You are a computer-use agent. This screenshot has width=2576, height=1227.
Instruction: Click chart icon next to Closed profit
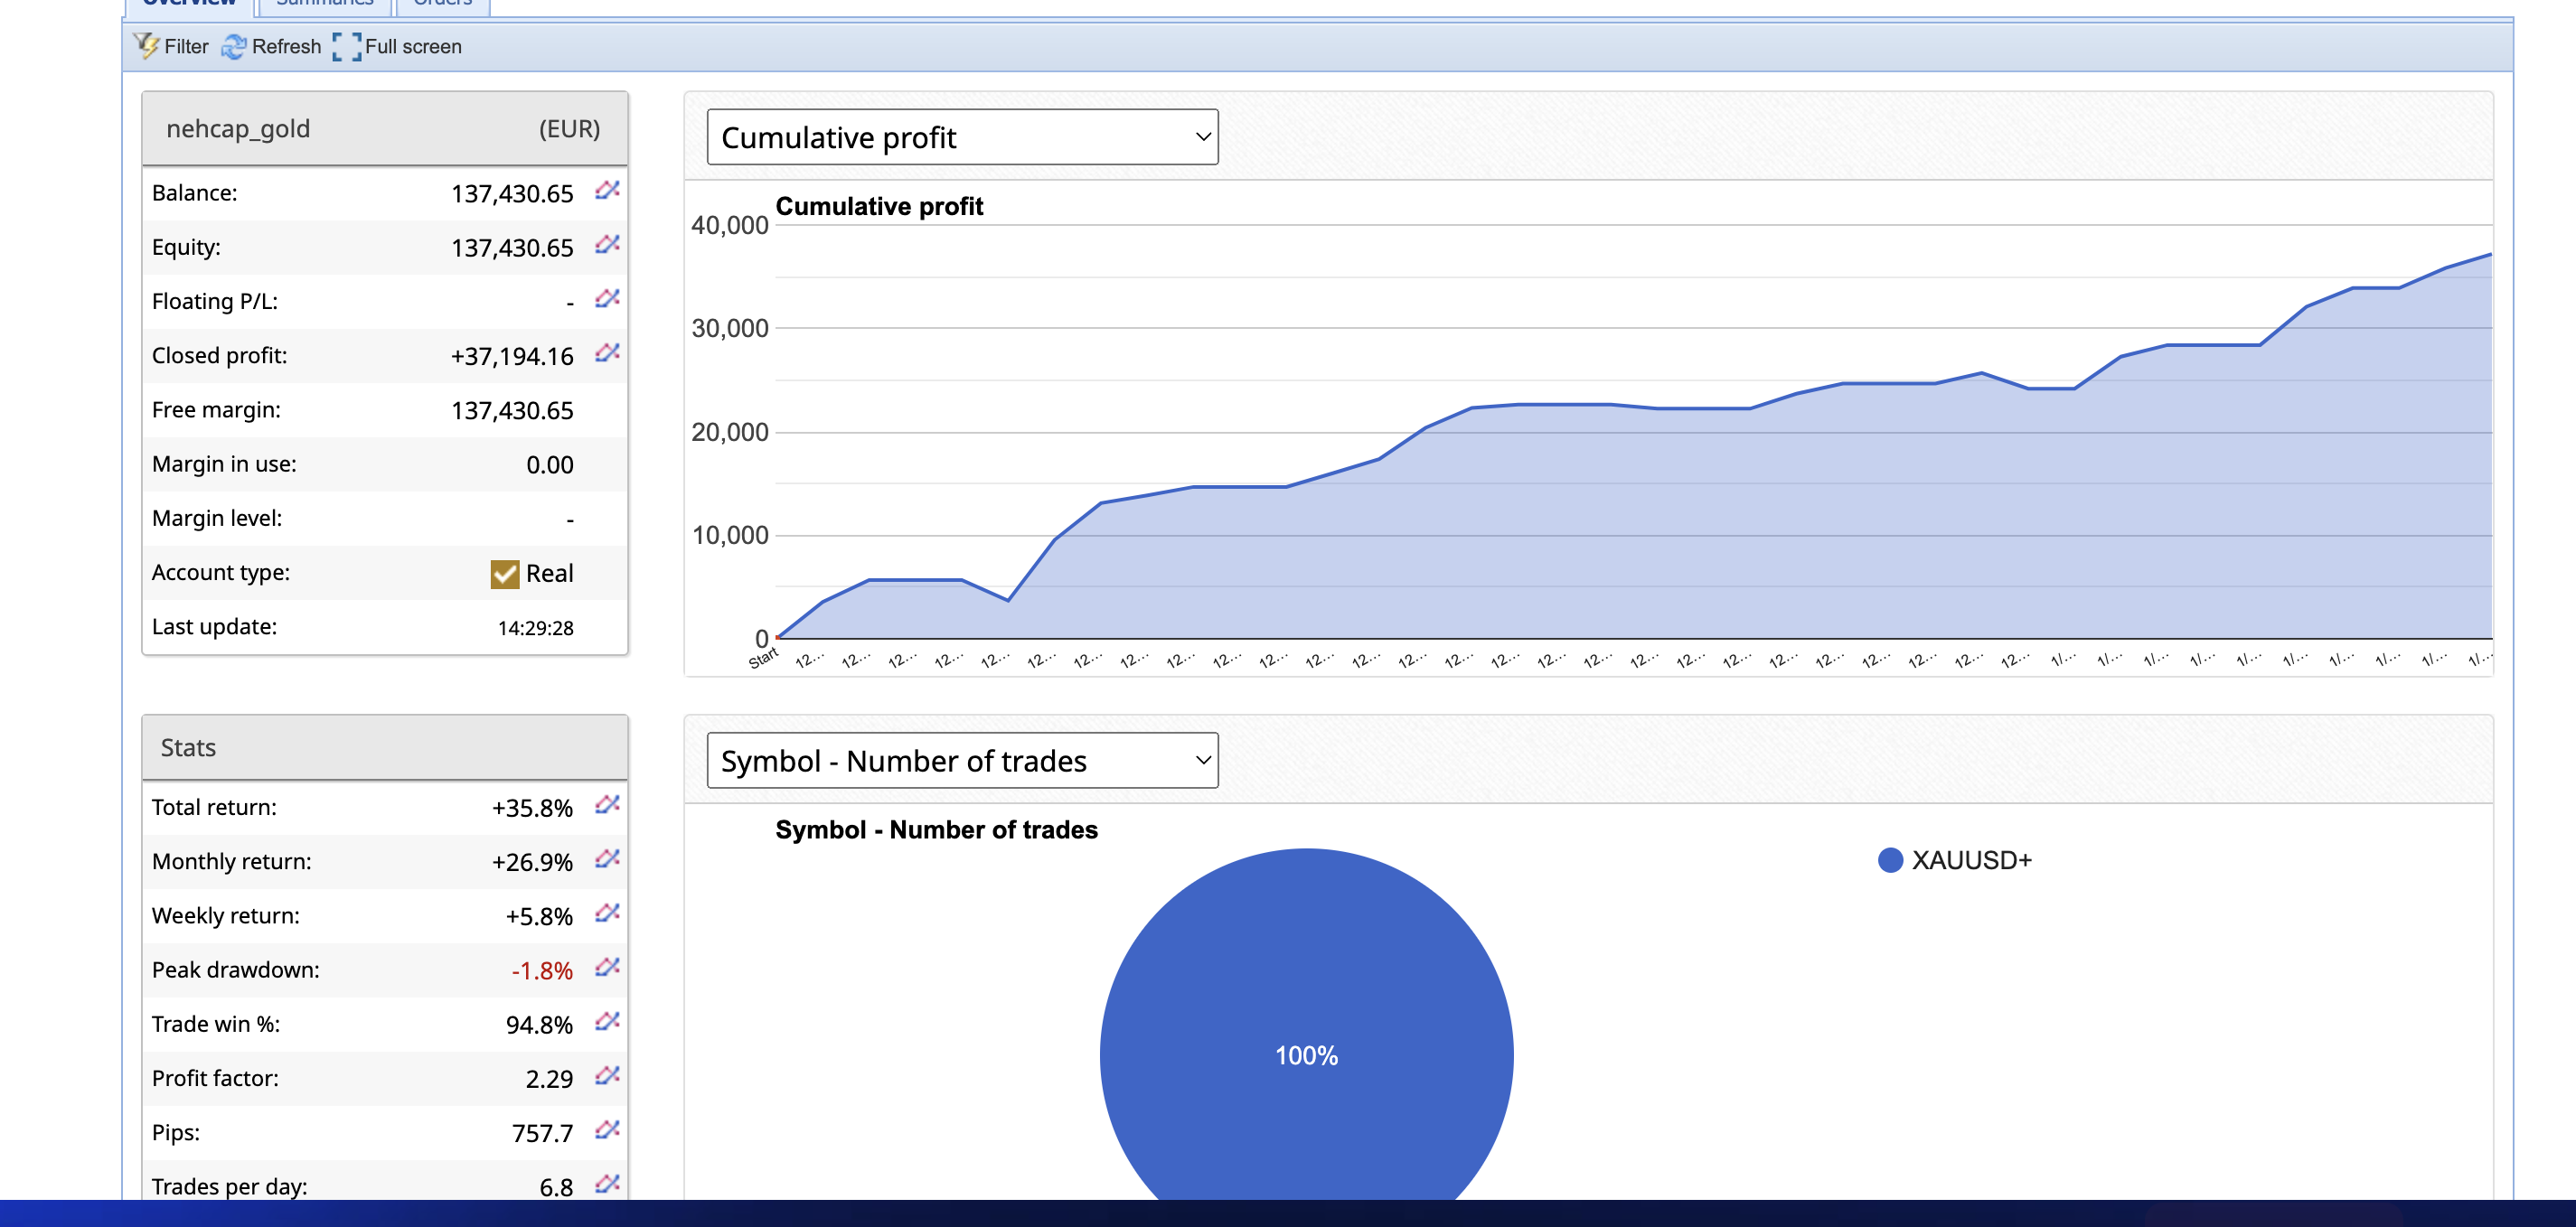(x=607, y=353)
